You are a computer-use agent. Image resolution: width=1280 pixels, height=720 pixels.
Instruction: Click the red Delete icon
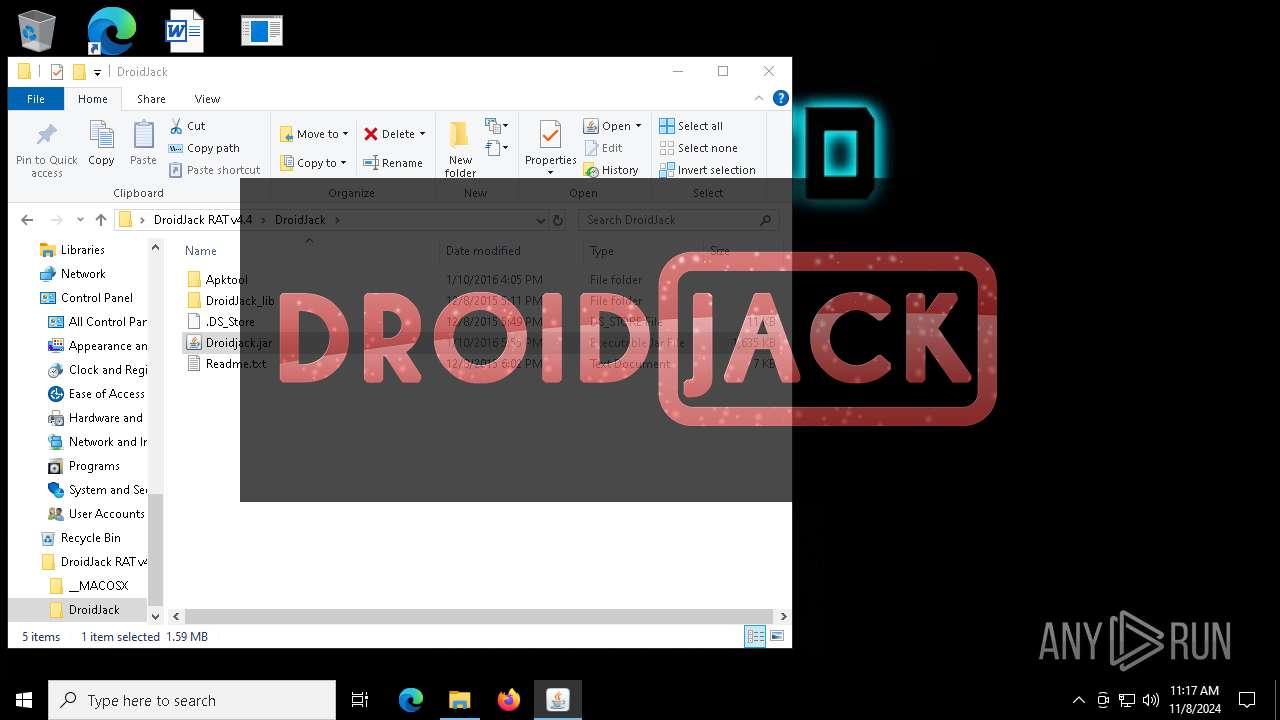[x=371, y=134]
